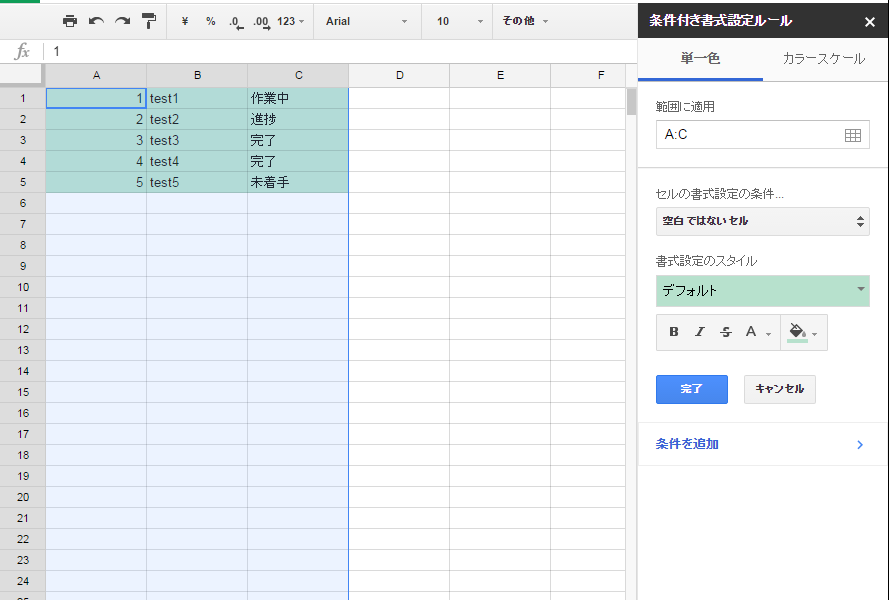Click the 完了 button

[692, 389]
